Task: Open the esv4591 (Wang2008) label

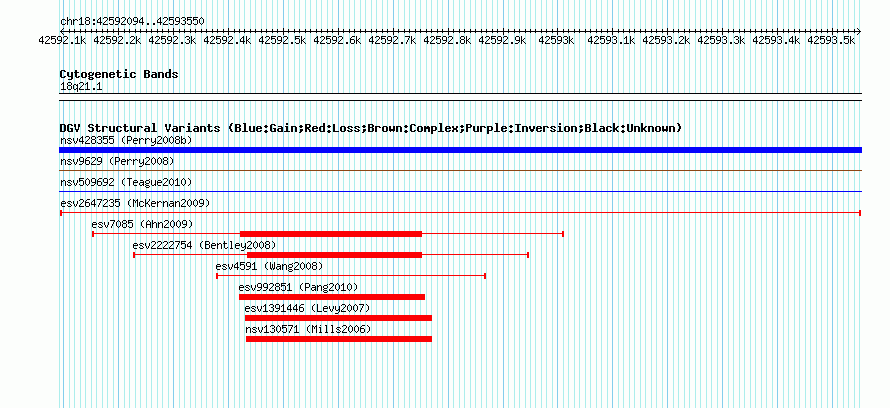Action: pyautogui.click(x=269, y=266)
